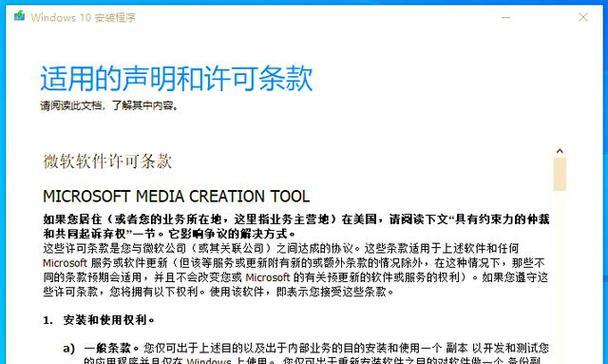Image resolution: width=608 pixels, height=364 pixels.
Task: Click the clause a) 一般条款
Action: point(101,348)
